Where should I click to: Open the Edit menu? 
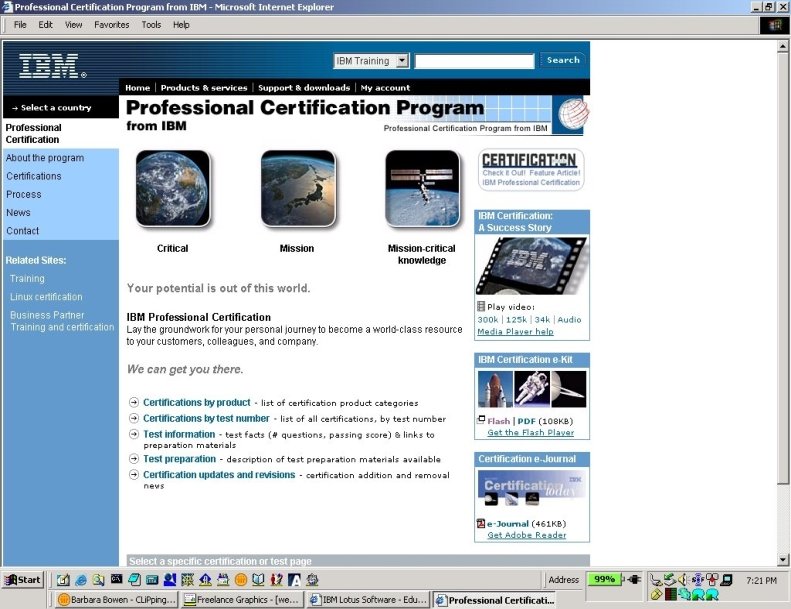click(45, 24)
